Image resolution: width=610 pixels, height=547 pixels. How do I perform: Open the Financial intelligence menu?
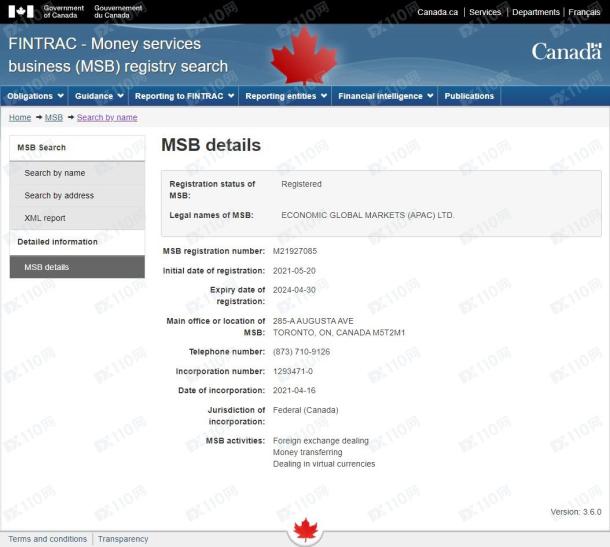coord(385,96)
